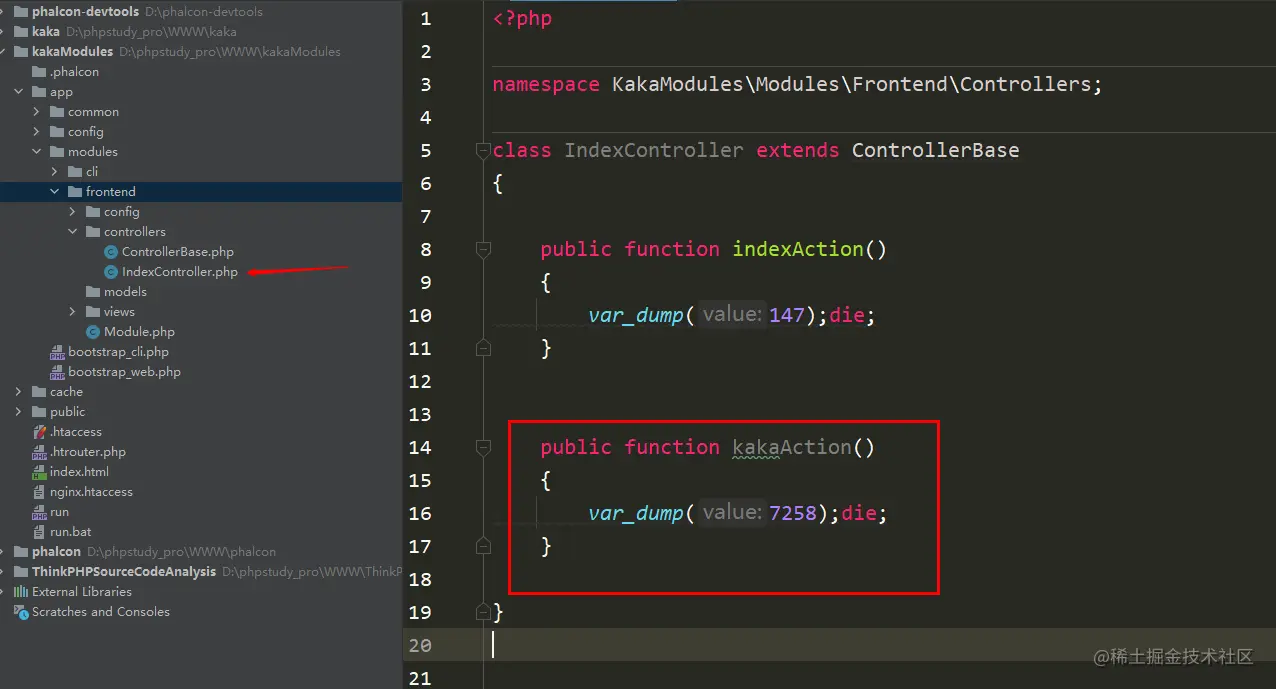Select IndexController.php in the project tree

[180, 272]
